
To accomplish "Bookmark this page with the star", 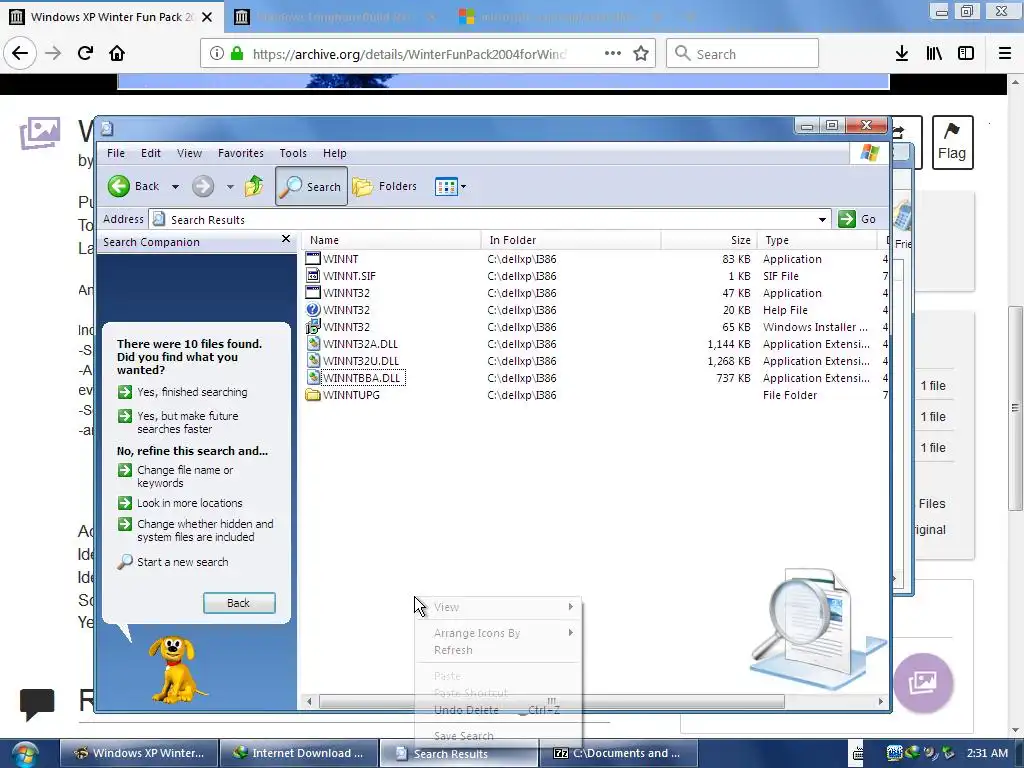I will [x=641, y=54].
